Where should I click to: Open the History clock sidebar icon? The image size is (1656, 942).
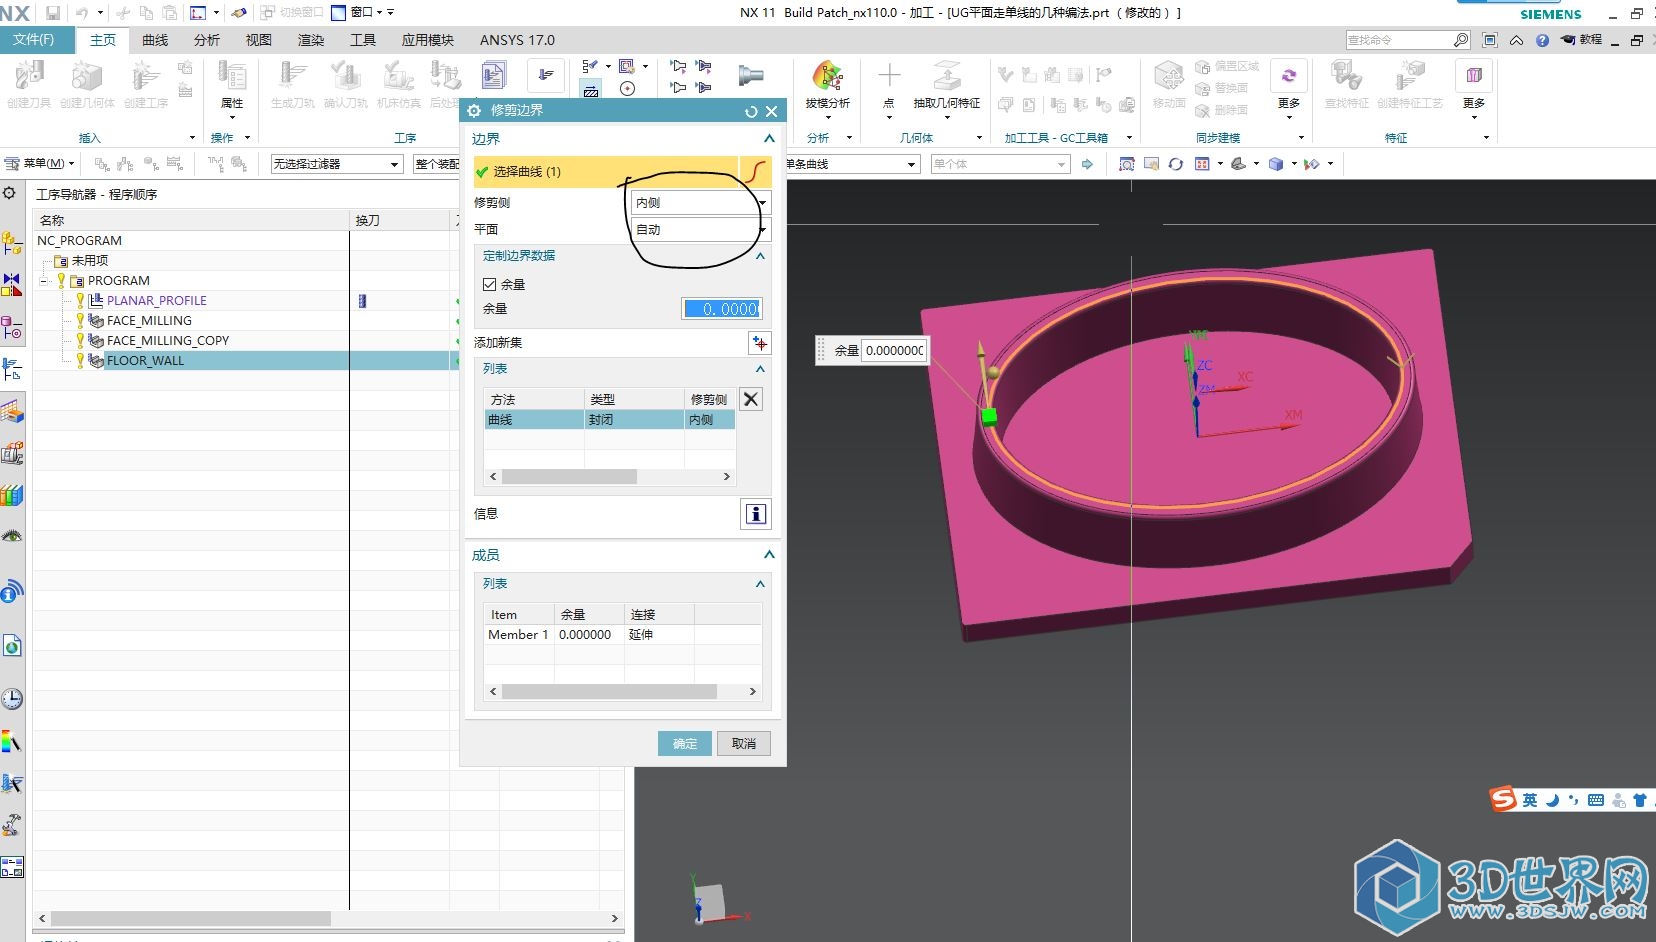pos(12,699)
